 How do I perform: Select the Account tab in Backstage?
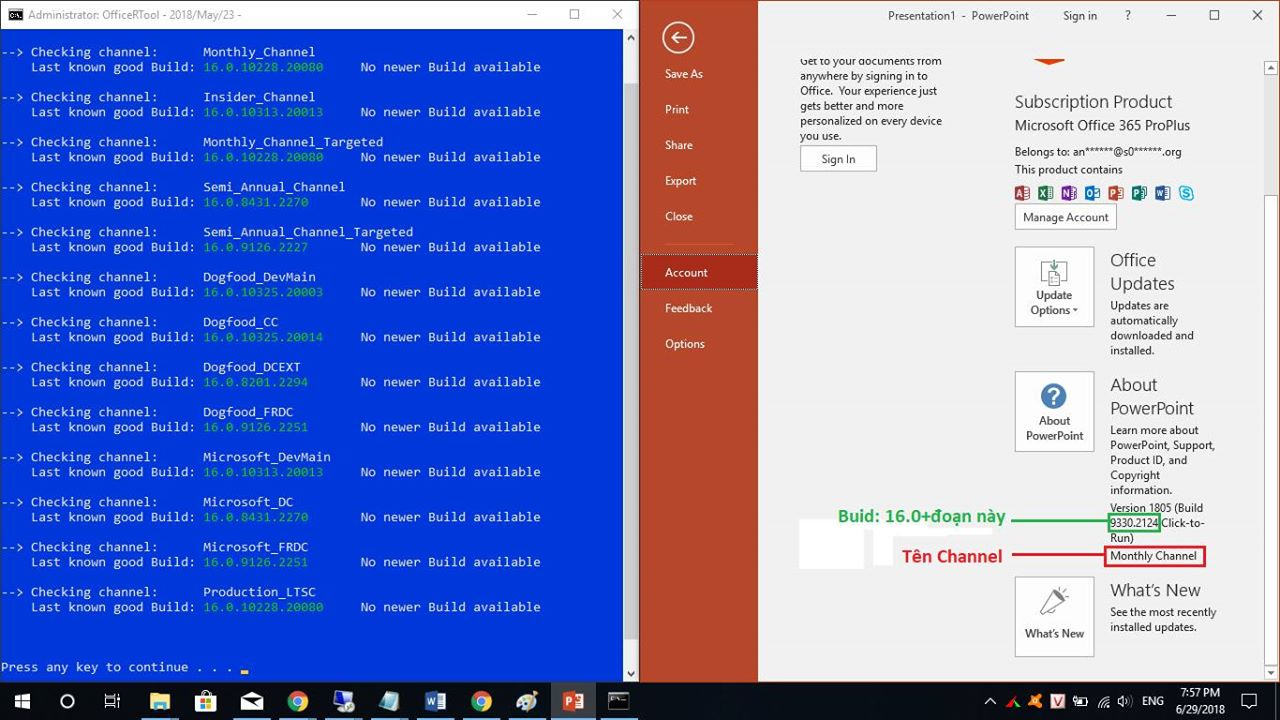(x=699, y=272)
